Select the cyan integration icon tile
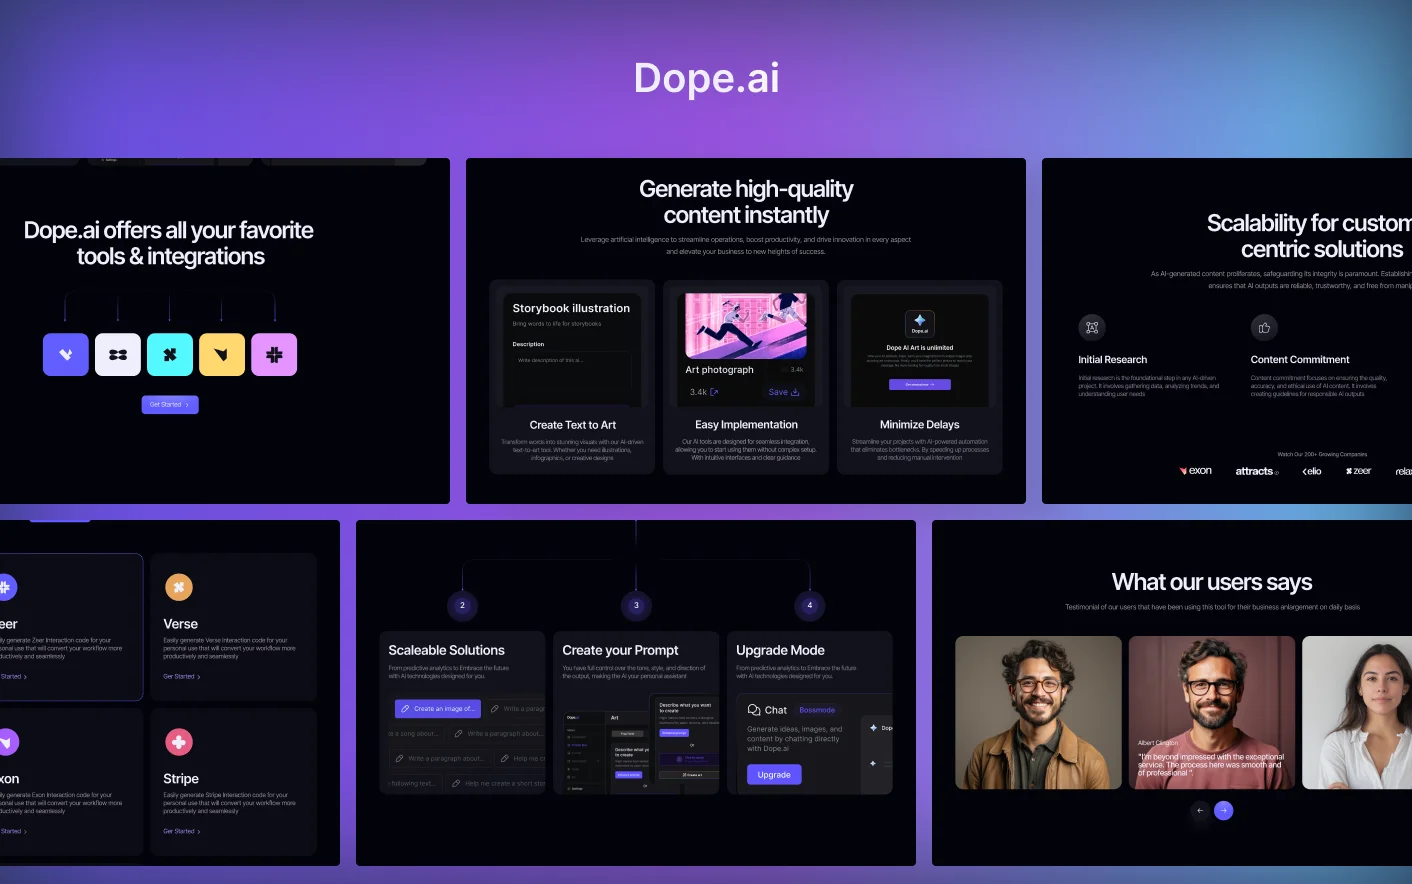 [170, 355]
